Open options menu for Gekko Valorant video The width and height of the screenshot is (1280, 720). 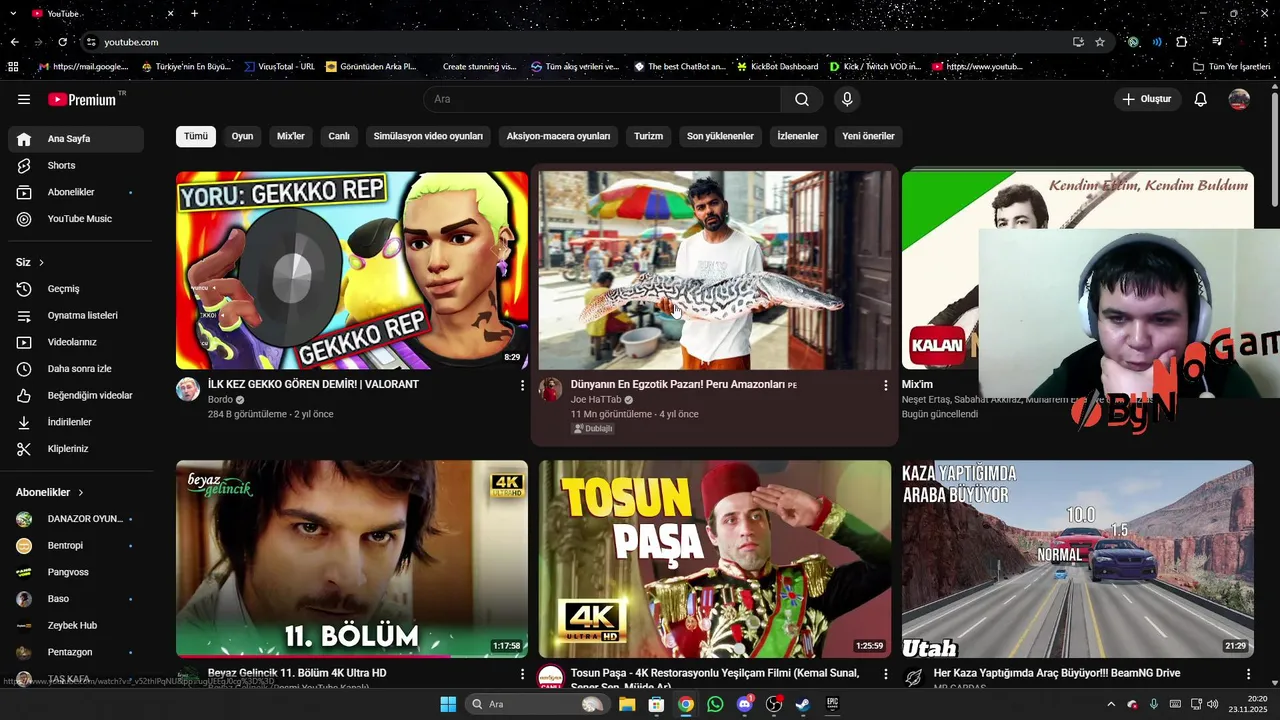[x=522, y=385]
